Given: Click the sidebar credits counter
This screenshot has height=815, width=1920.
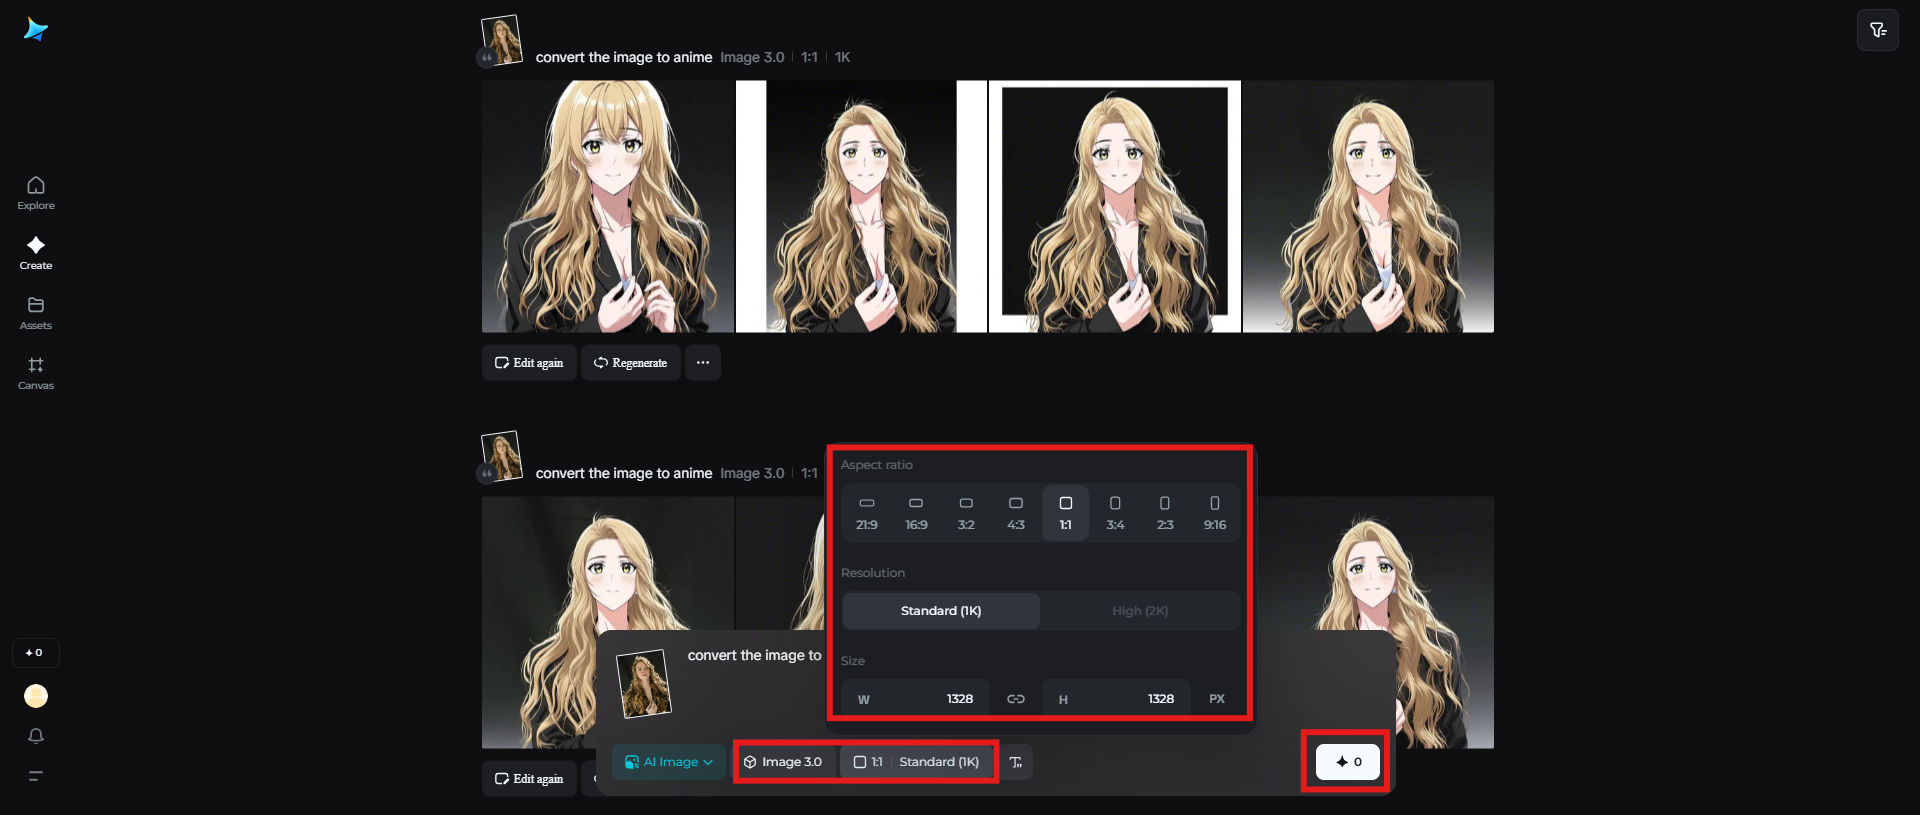Looking at the screenshot, I should [35, 653].
